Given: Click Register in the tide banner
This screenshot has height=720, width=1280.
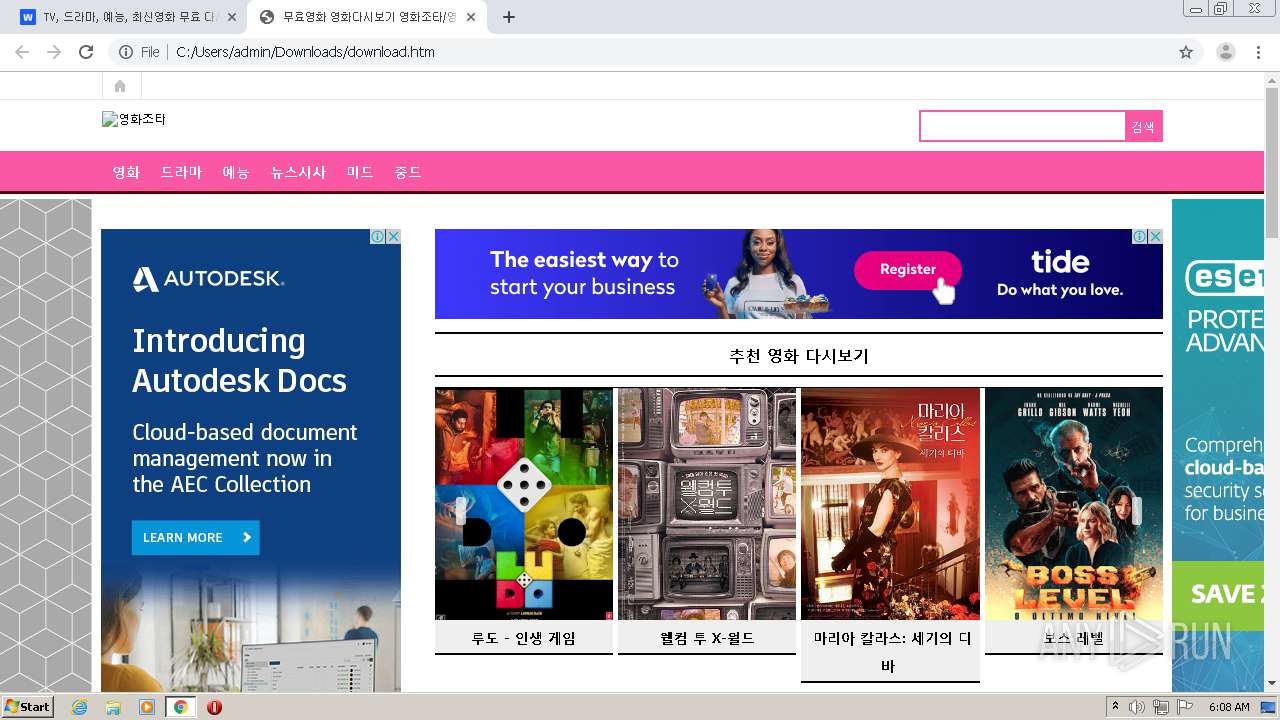Looking at the screenshot, I should point(908,269).
